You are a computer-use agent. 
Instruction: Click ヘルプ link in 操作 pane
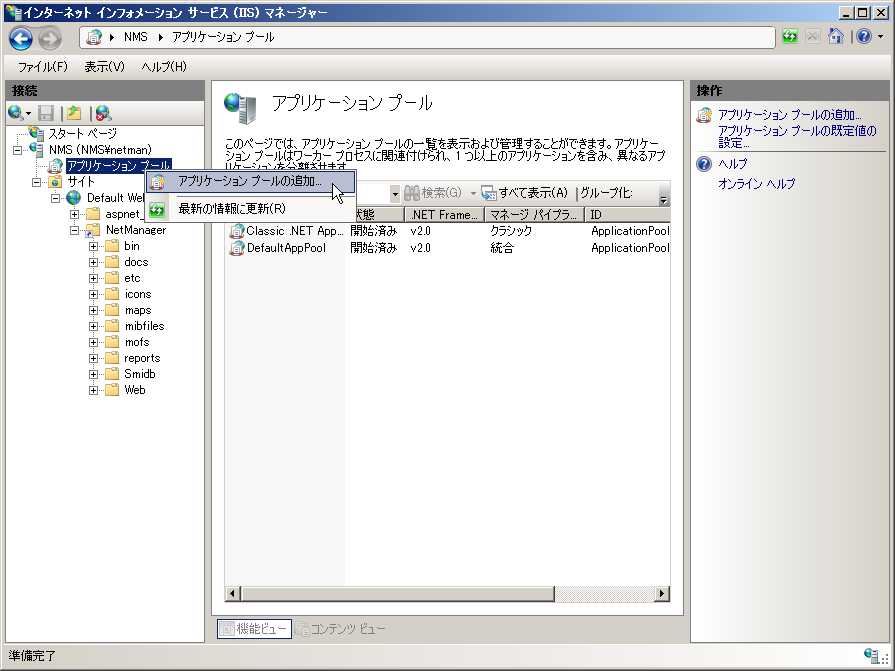click(x=732, y=164)
